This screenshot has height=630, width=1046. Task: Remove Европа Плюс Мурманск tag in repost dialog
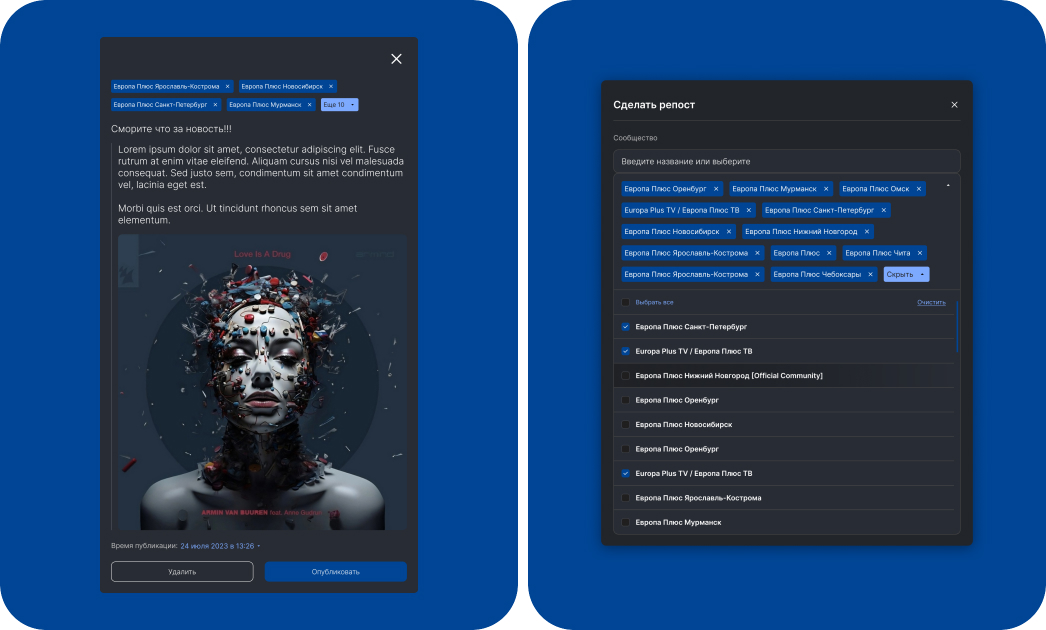tap(826, 189)
